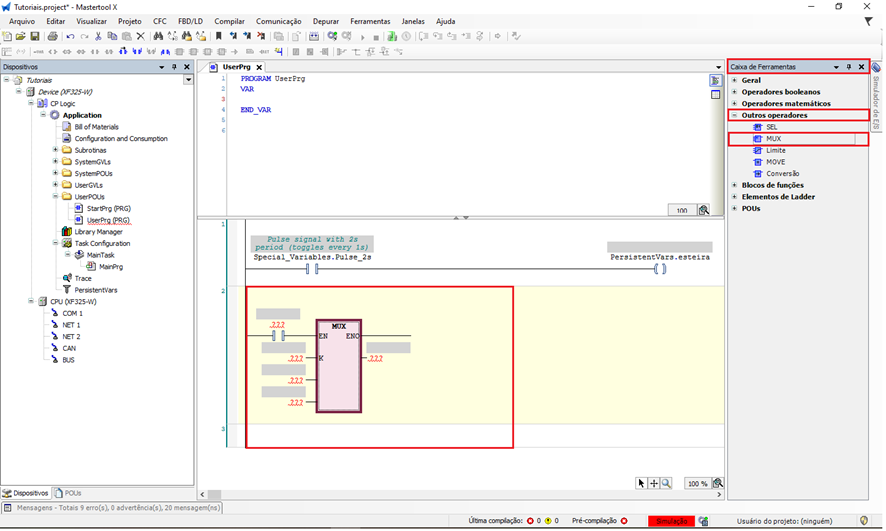Select the MUX operator in the toolbox

tap(774, 139)
